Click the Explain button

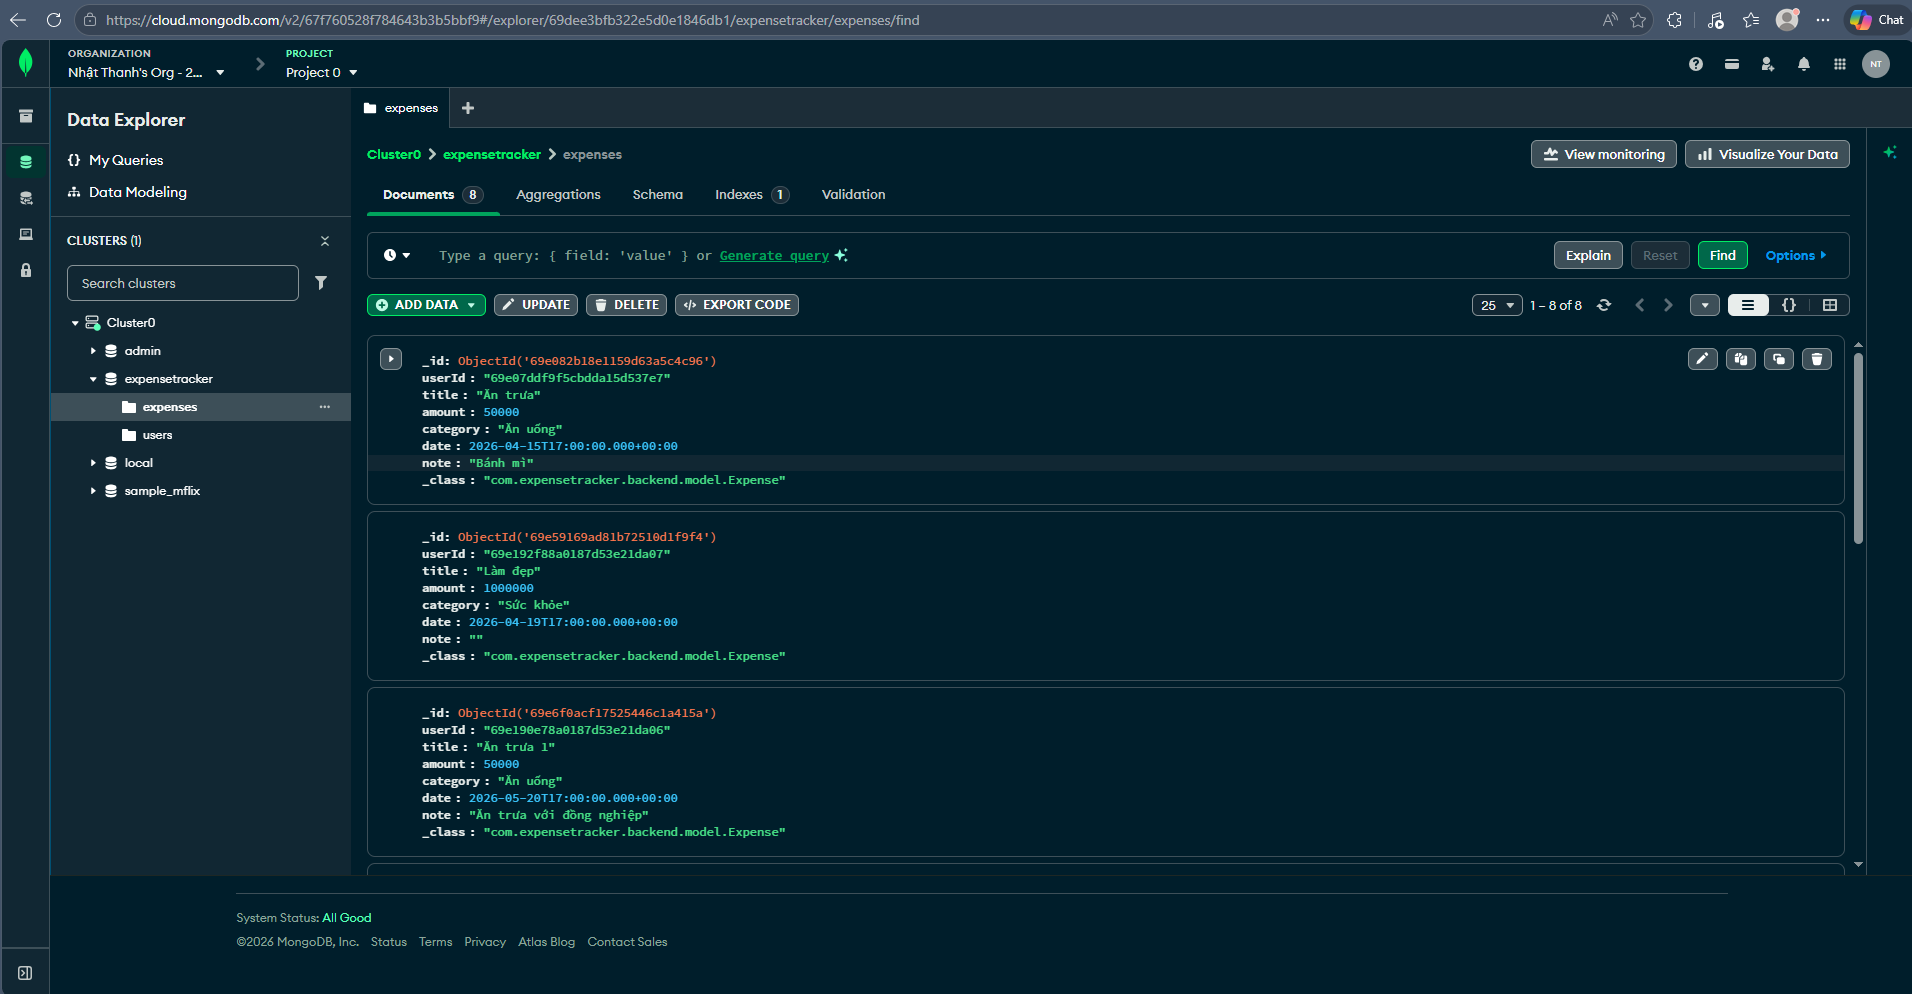[1588, 255]
